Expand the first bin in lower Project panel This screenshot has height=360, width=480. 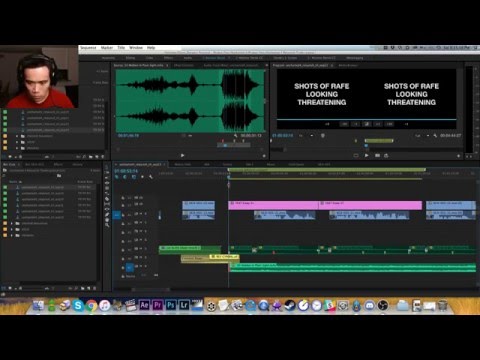pyautogui.click(x=12, y=223)
